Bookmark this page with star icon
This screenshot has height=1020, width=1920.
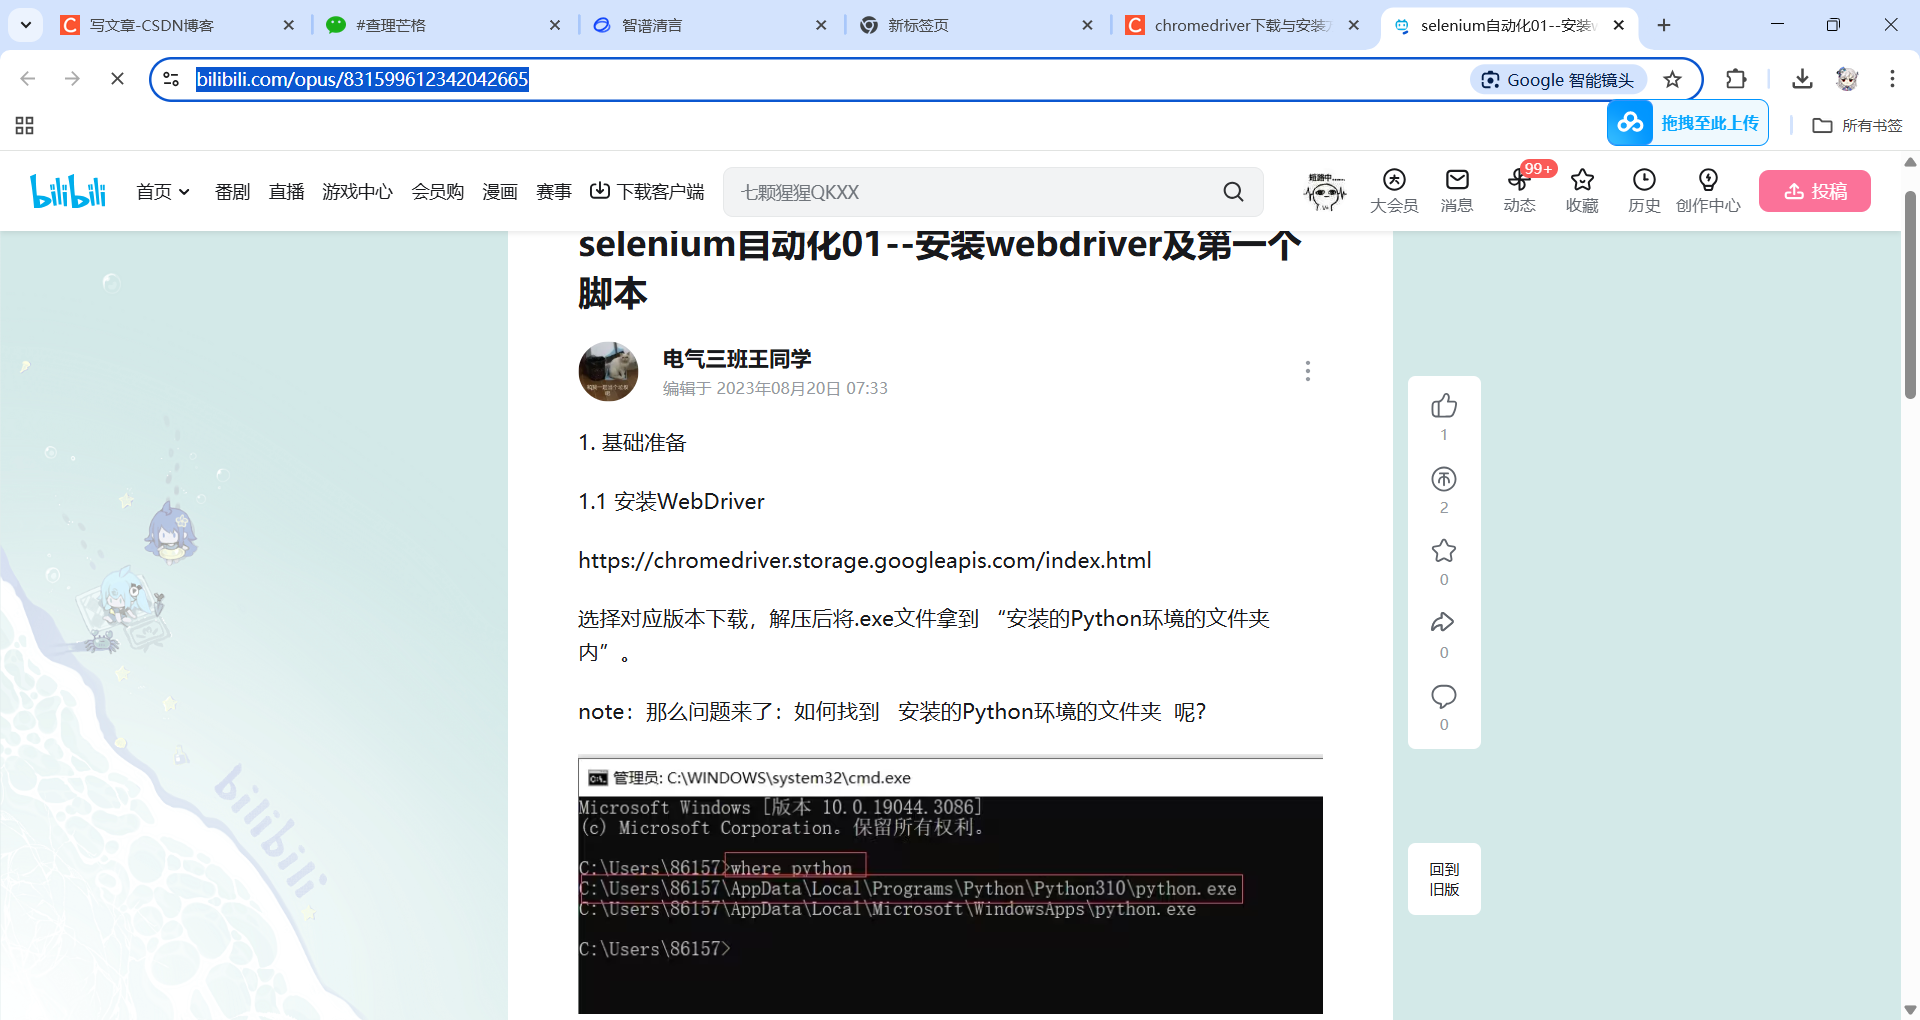point(1672,80)
